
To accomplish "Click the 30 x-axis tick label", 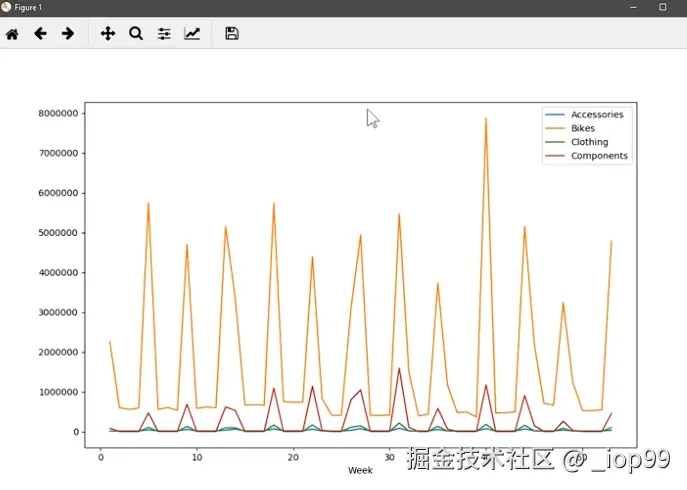I will pos(390,458).
